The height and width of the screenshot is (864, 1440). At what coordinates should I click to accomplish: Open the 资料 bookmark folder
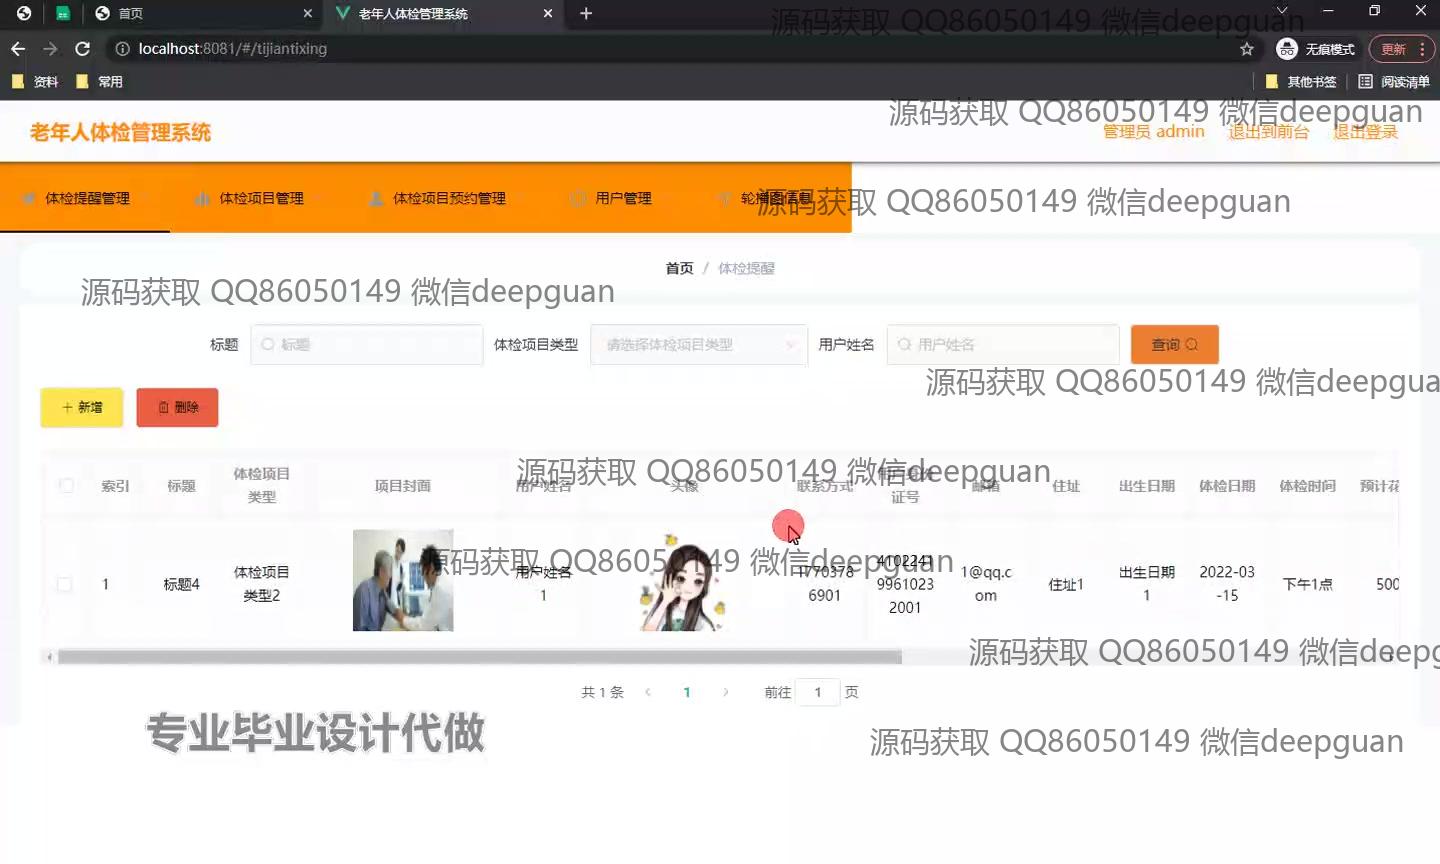pos(35,82)
